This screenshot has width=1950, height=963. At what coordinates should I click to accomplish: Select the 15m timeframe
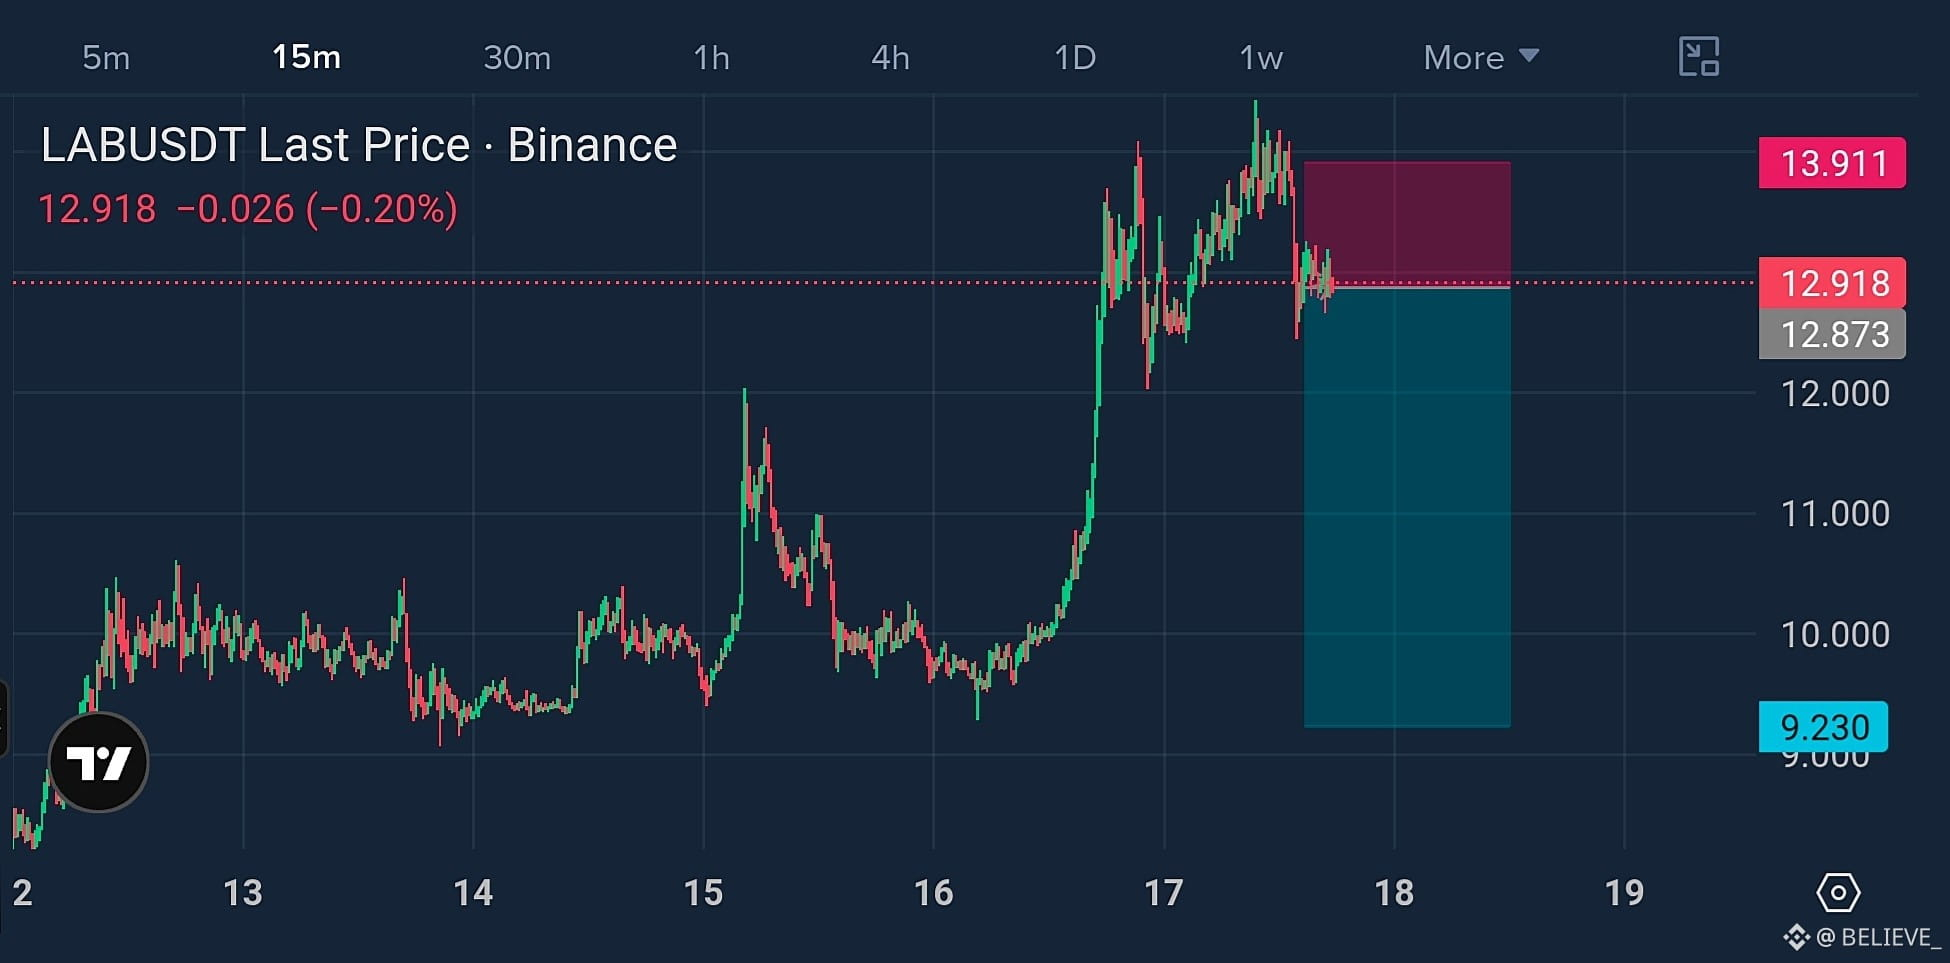[307, 58]
